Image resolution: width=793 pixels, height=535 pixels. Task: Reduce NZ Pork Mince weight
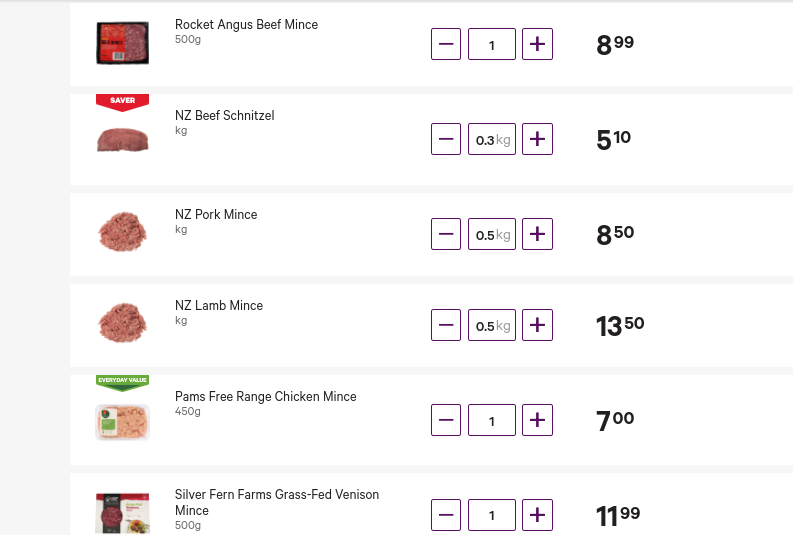click(446, 234)
